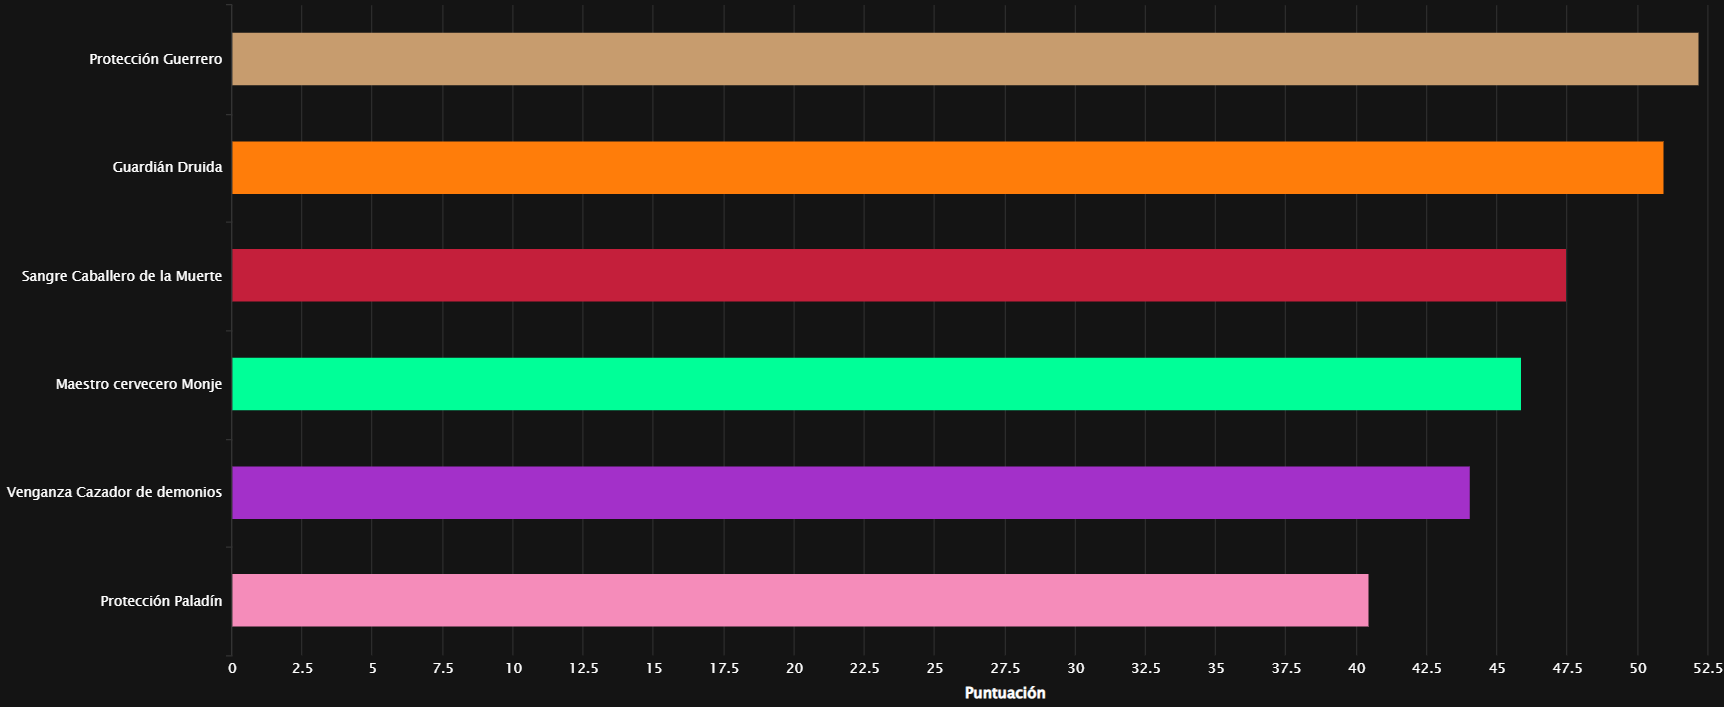Click the 12.5 tick label on the axis
This screenshot has height=707, width=1724.
584,668
